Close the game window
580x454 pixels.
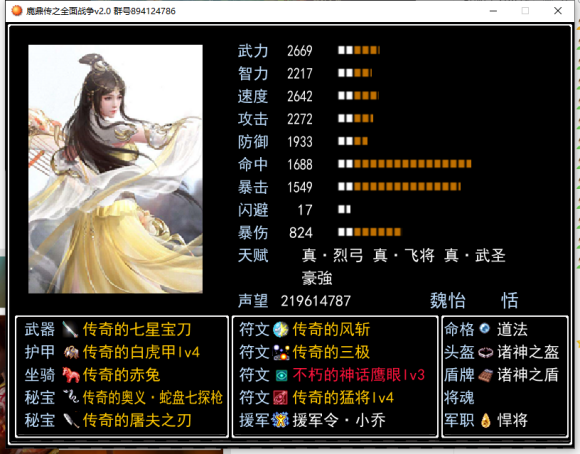click(558, 11)
